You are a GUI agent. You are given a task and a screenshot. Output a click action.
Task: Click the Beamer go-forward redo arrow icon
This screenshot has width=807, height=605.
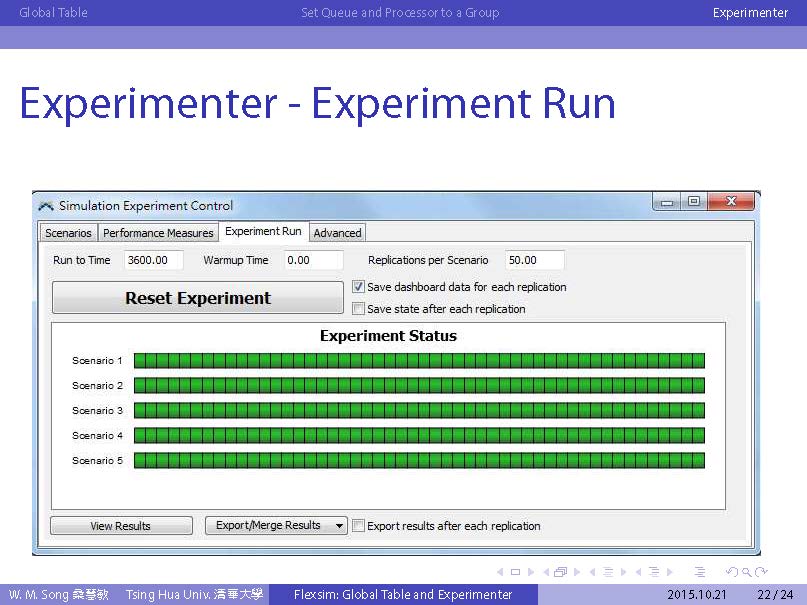(761, 573)
